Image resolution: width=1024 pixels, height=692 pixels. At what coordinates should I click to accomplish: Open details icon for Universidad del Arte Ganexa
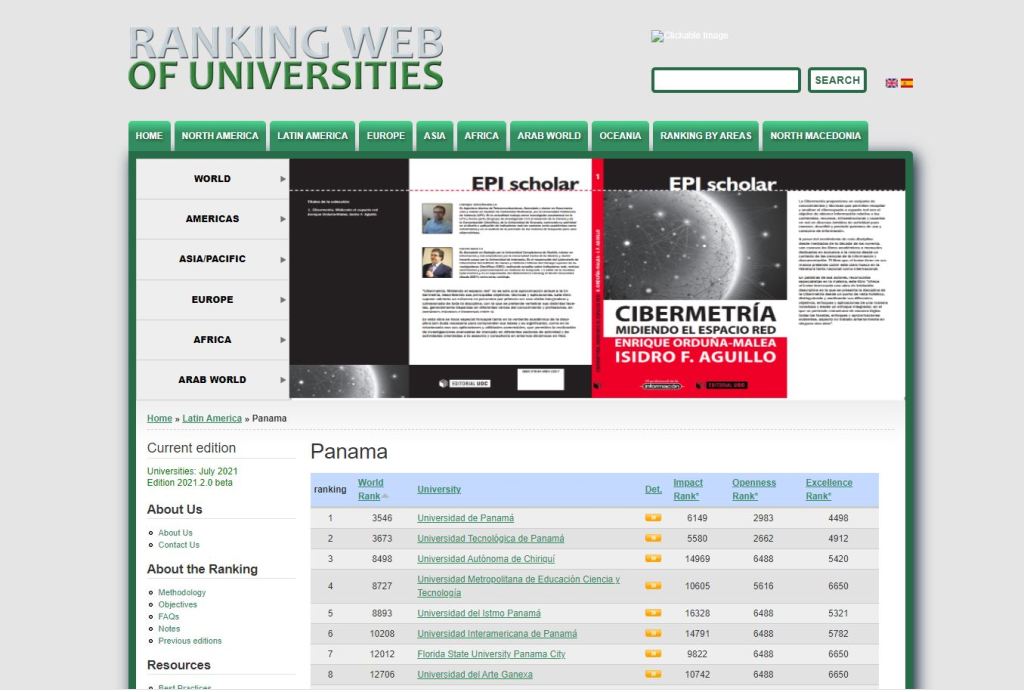coord(653,675)
